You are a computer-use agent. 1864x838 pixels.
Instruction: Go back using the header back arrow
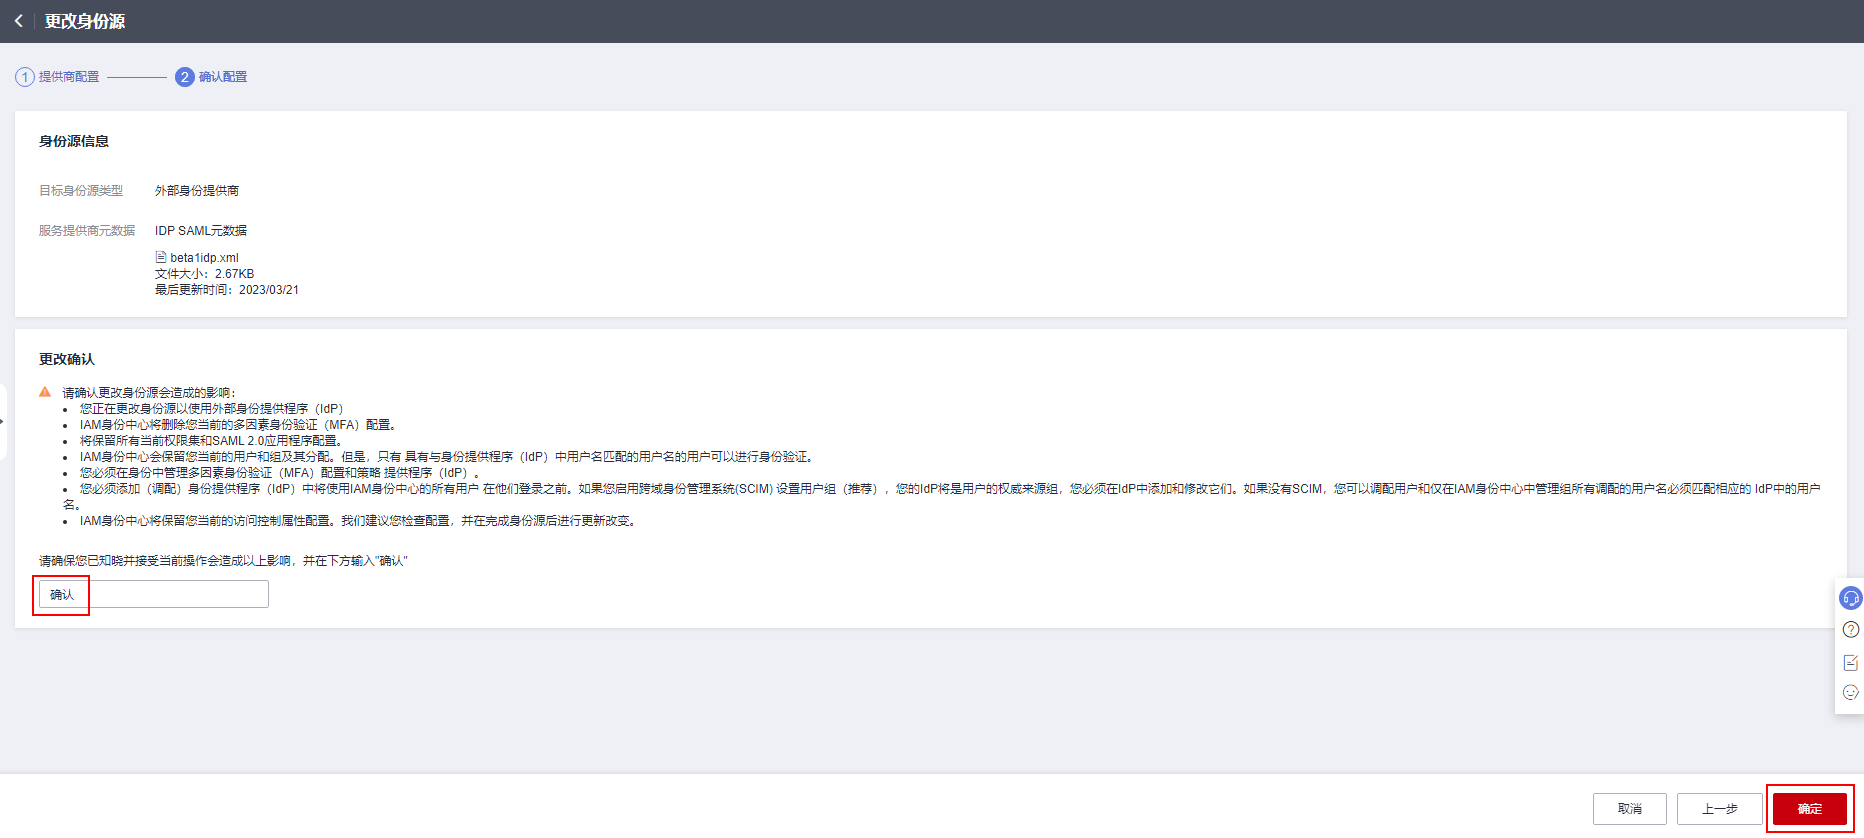point(18,21)
